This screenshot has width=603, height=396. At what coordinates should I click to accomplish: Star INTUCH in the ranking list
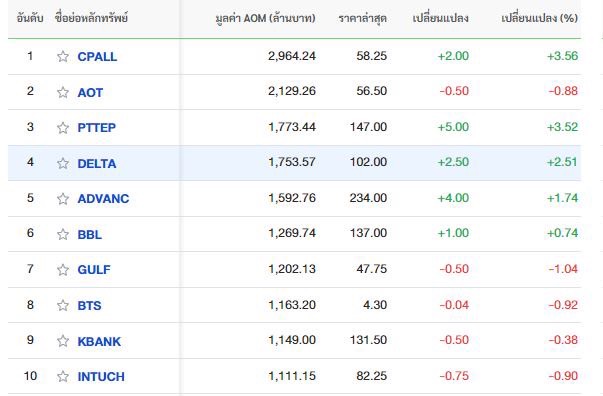click(63, 376)
